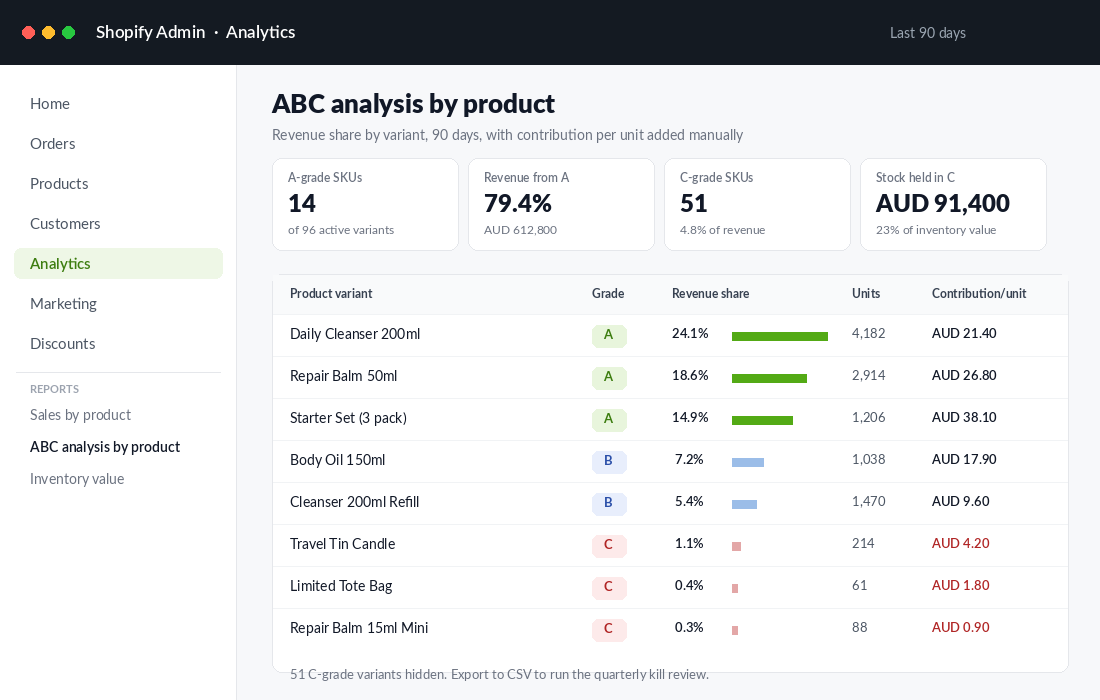Select the Repair Balm 15ml Mini name
This screenshot has width=1100, height=700.
coord(359,628)
